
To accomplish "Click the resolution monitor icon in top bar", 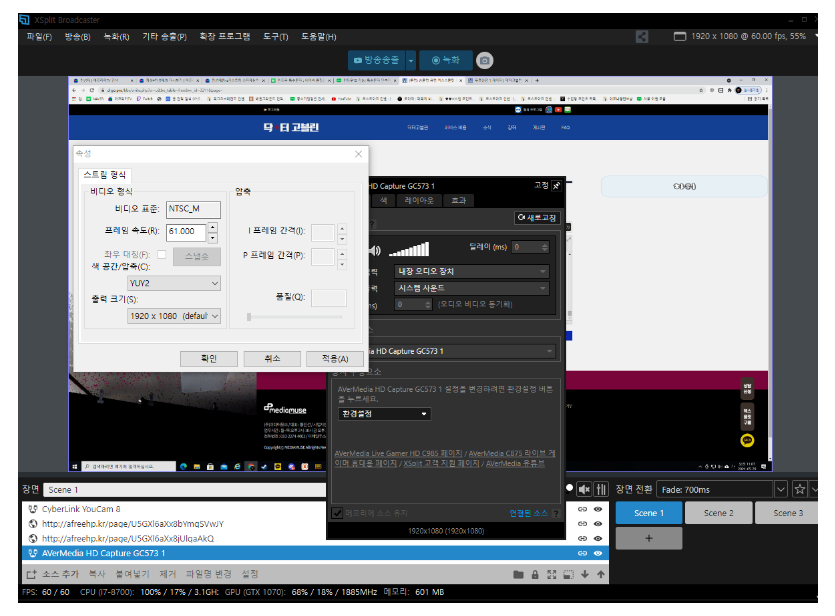I will 680,37.
